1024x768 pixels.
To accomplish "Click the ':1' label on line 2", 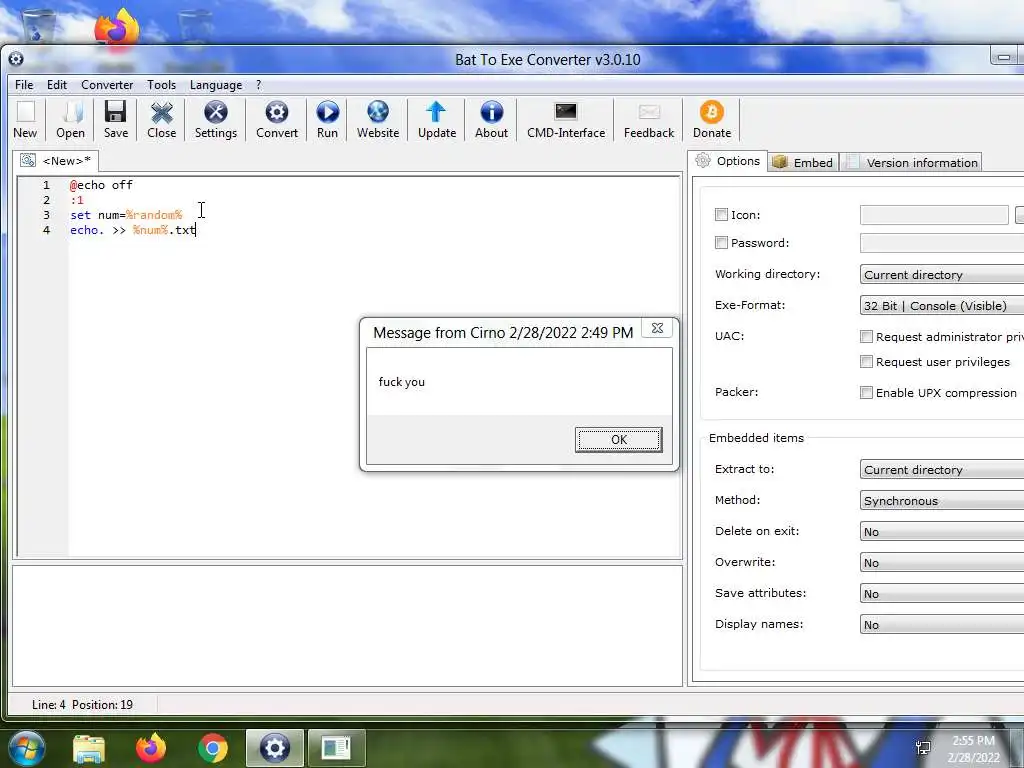I will point(77,200).
